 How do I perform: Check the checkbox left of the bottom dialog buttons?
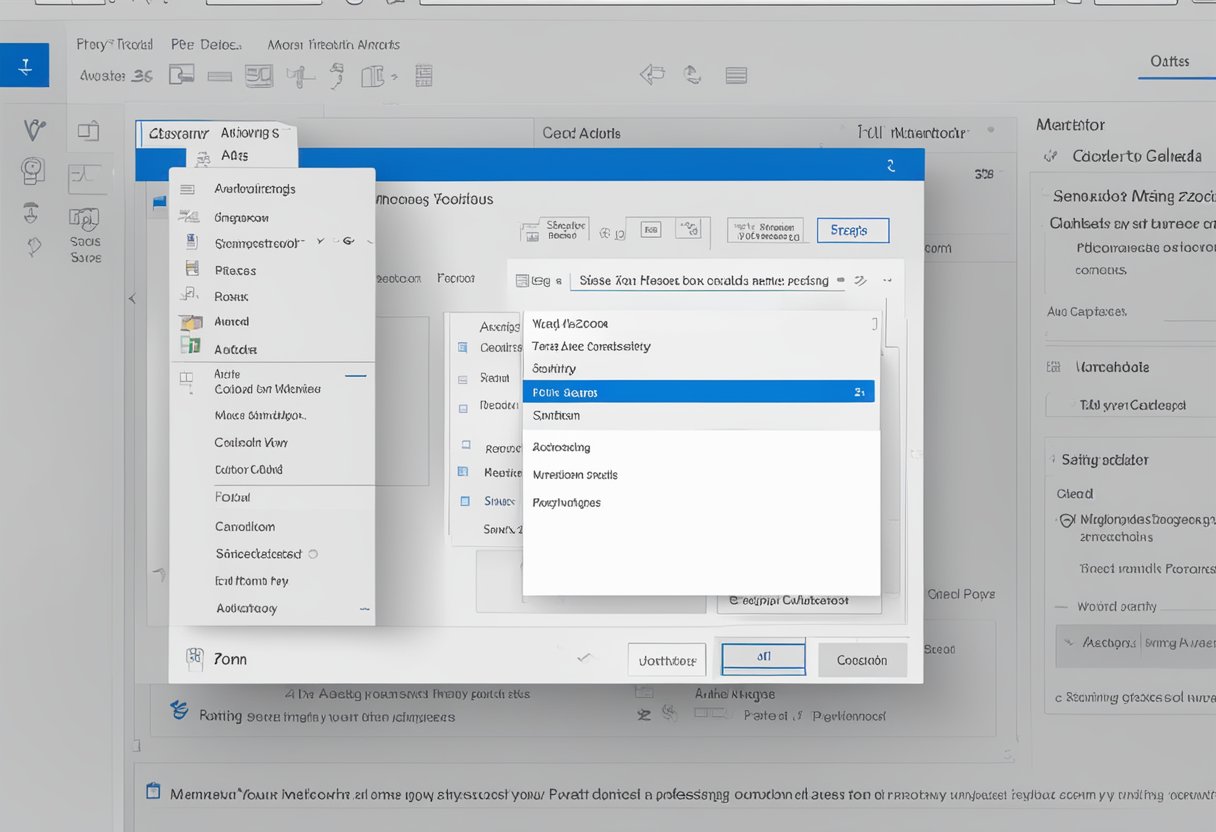(x=585, y=660)
